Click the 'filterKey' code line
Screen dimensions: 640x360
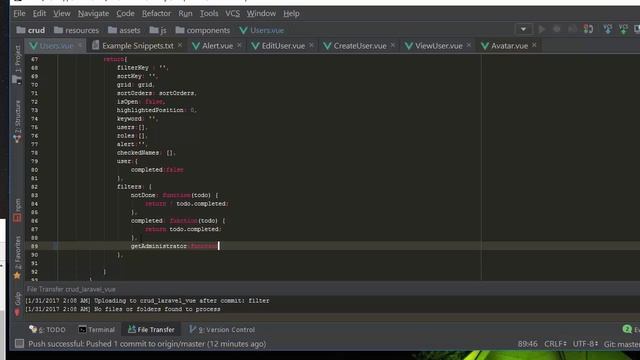142,68
